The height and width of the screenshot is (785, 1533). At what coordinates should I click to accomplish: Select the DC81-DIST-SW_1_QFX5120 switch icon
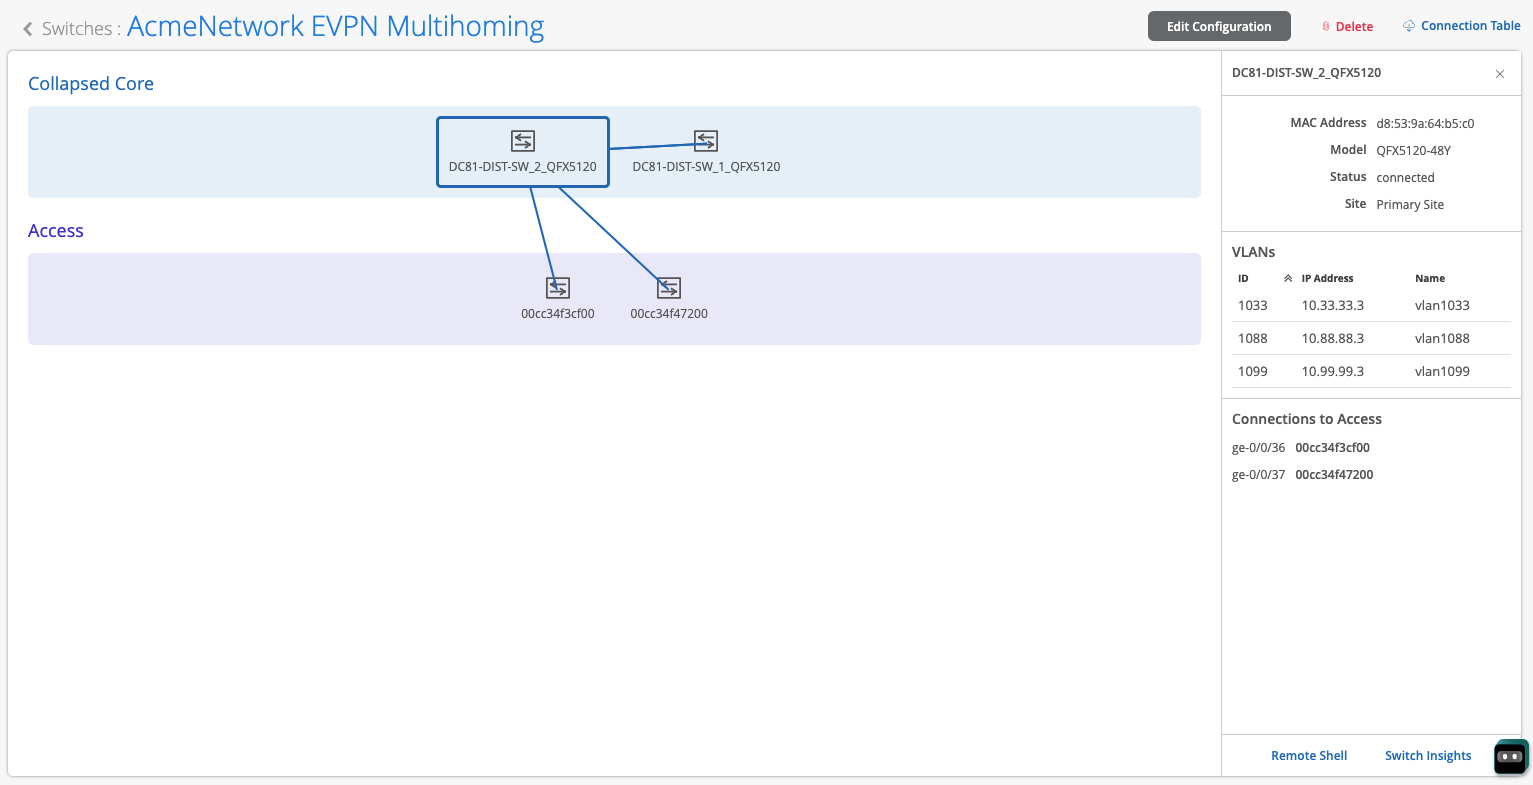(x=706, y=141)
